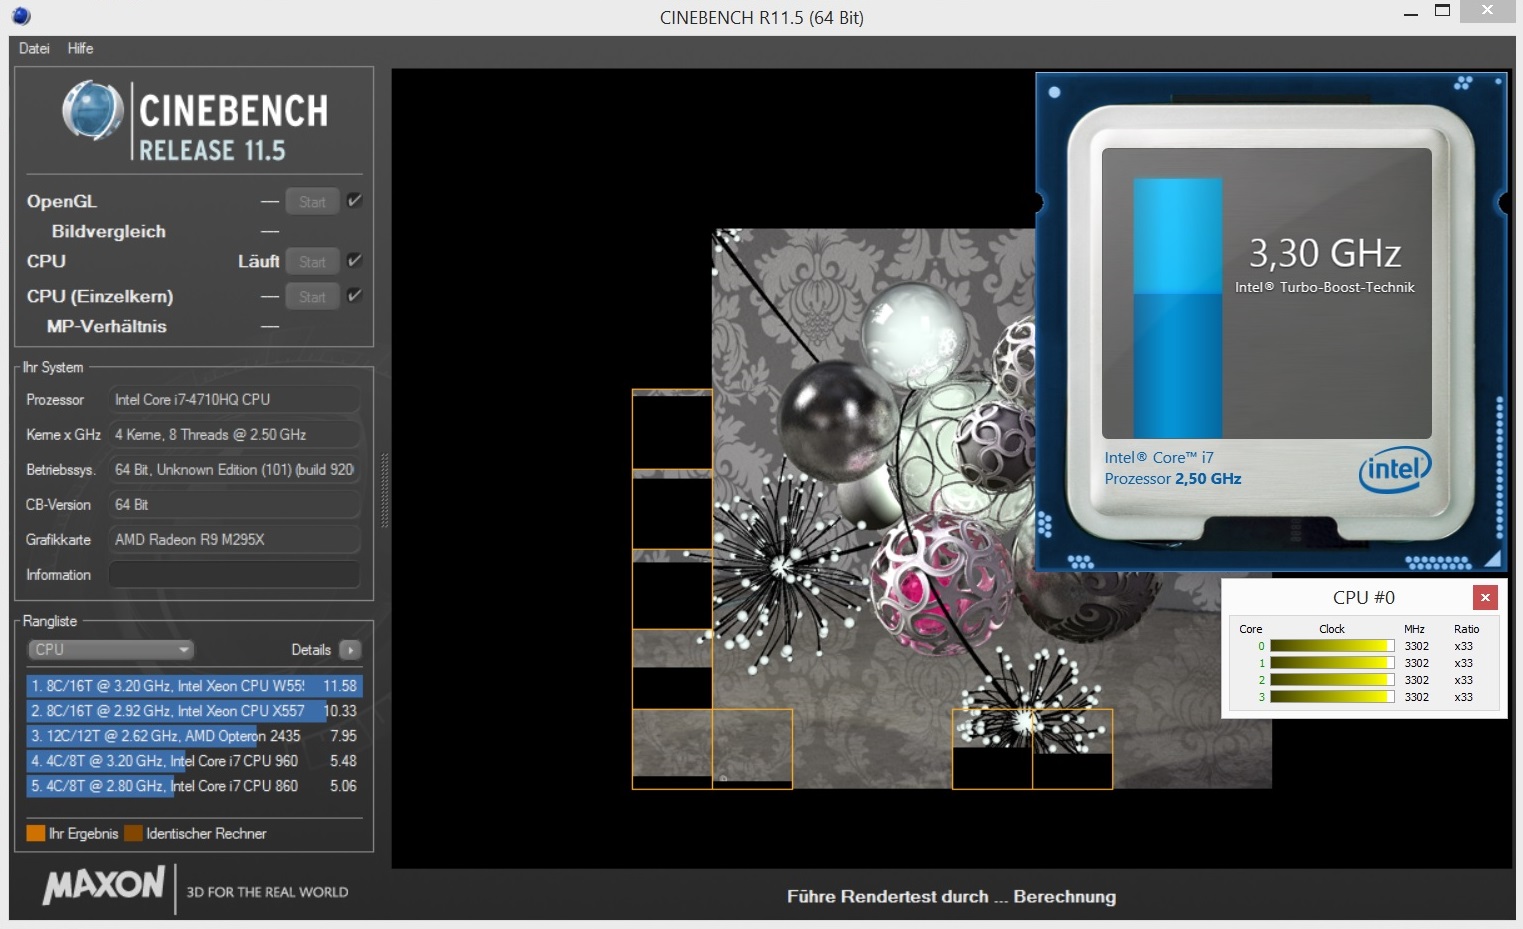The image size is (1523, 929).
Task: Click Core 2 clock bar in CPU #0
Action: pyautogui.click(x=1332, y=680)
